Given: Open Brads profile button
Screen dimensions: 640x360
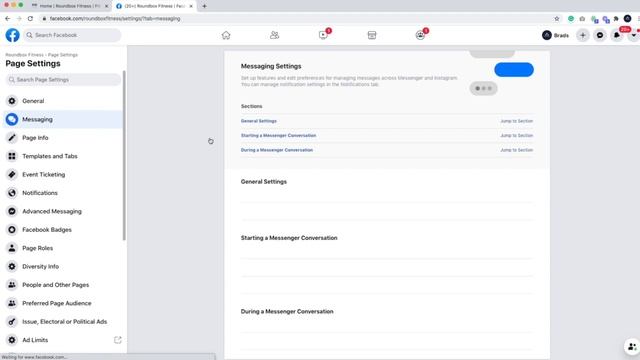Looking at the screenshot, I should 556,35.
